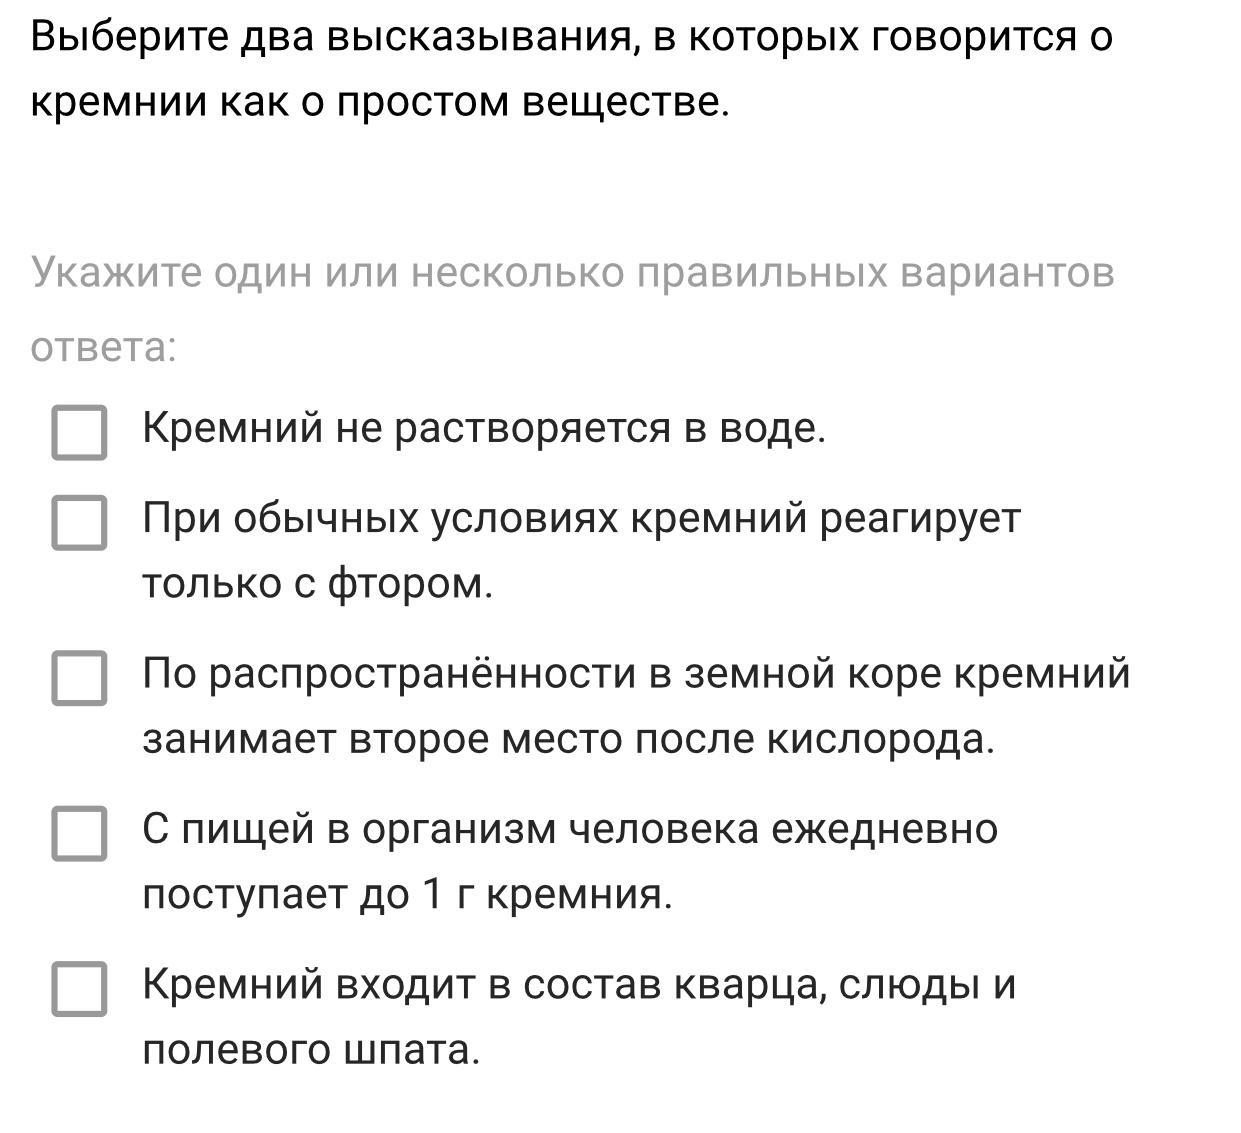Toggle checkbox for 'входит в состав кварца'
Viewport: 1241px width, 1133px height.
(79, 988)
